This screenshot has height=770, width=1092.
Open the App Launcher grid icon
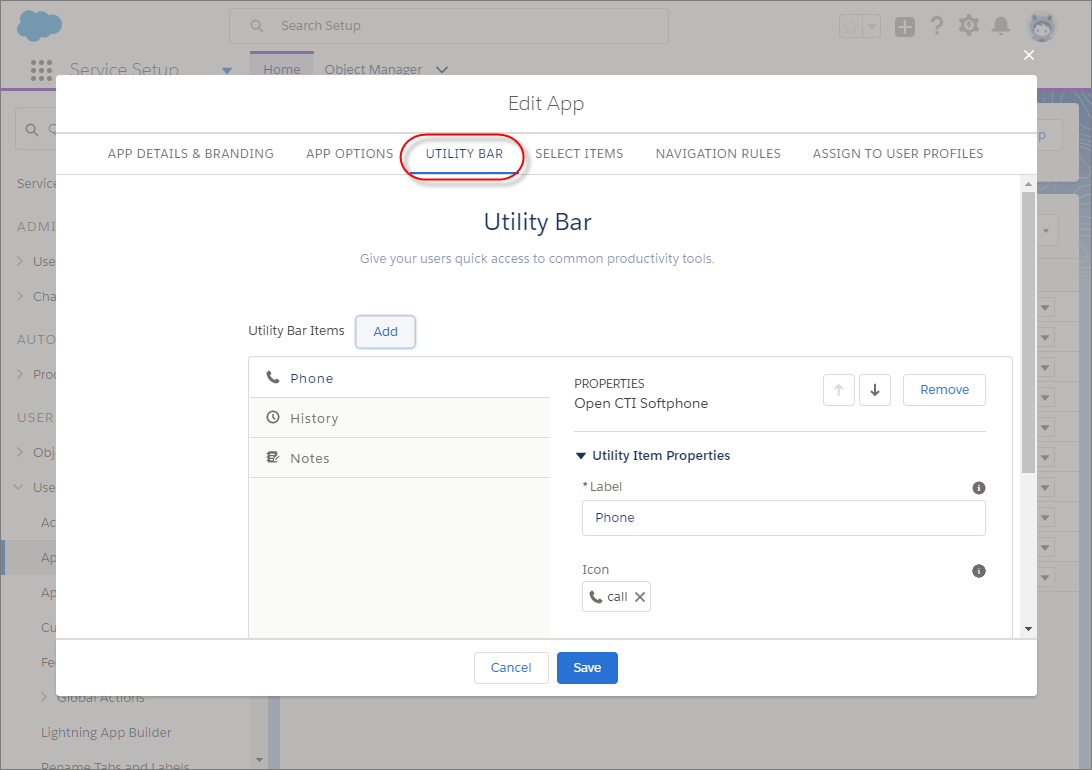pos(41,70)
